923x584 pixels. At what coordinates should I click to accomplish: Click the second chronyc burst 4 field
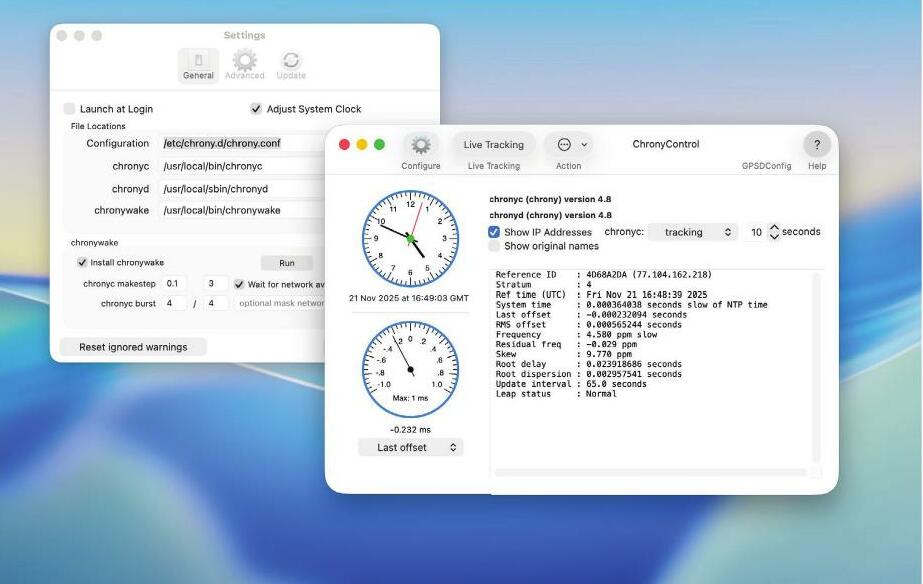tap(214, 303)
